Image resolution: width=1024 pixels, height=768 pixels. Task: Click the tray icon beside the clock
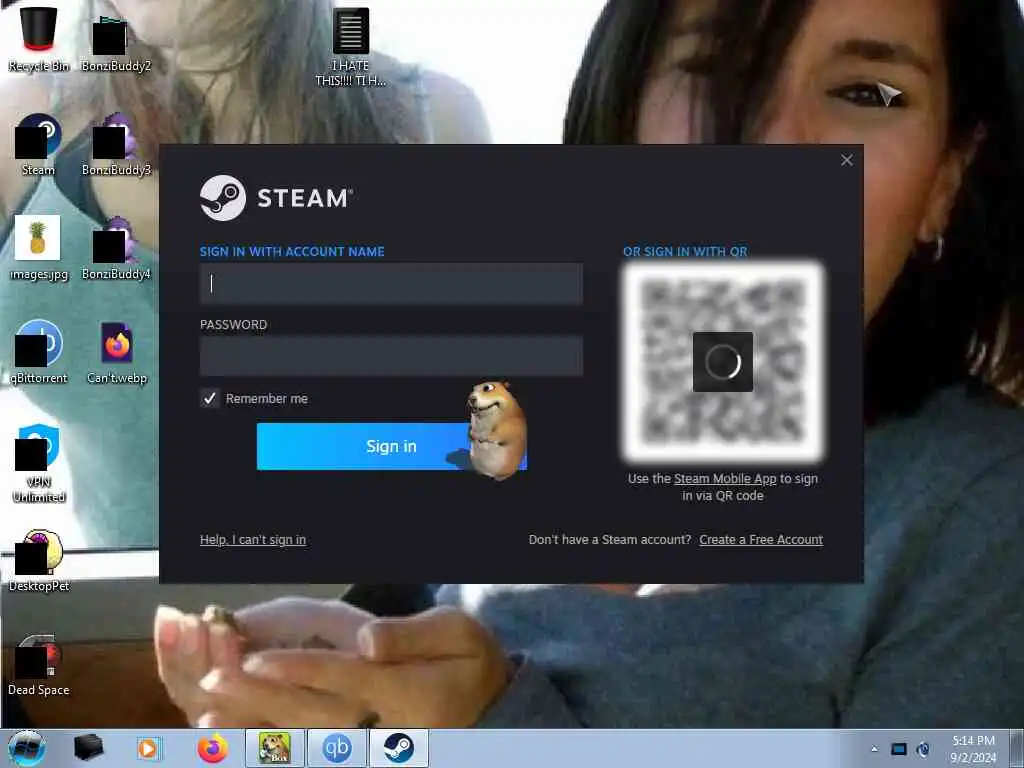923,749
